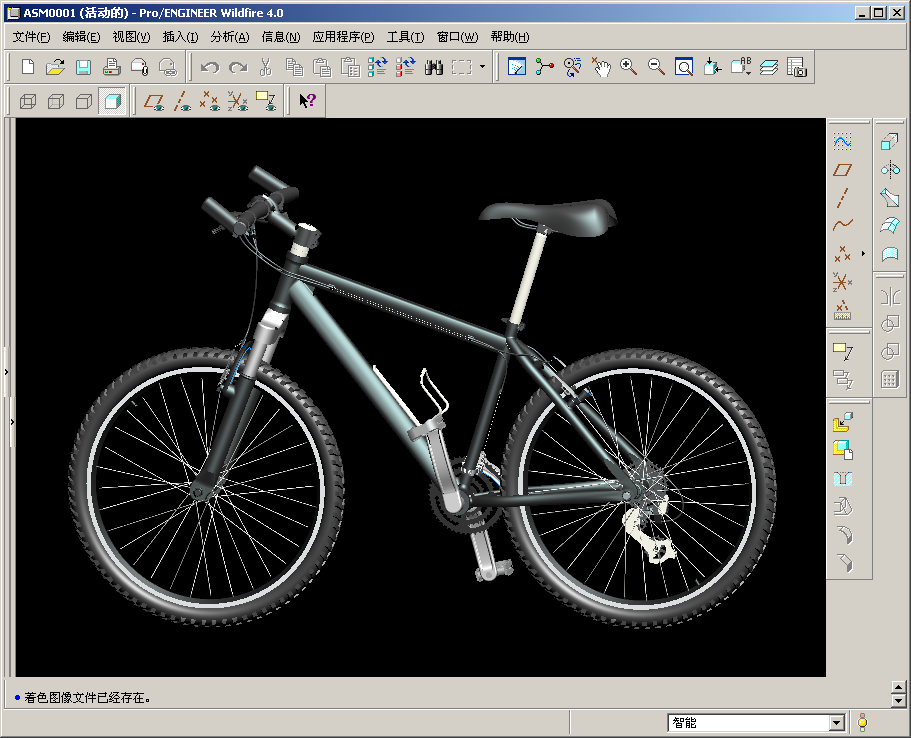Save the model with floppy icon
This screenshot has width=911, height=738.
[x=83, y=67]
